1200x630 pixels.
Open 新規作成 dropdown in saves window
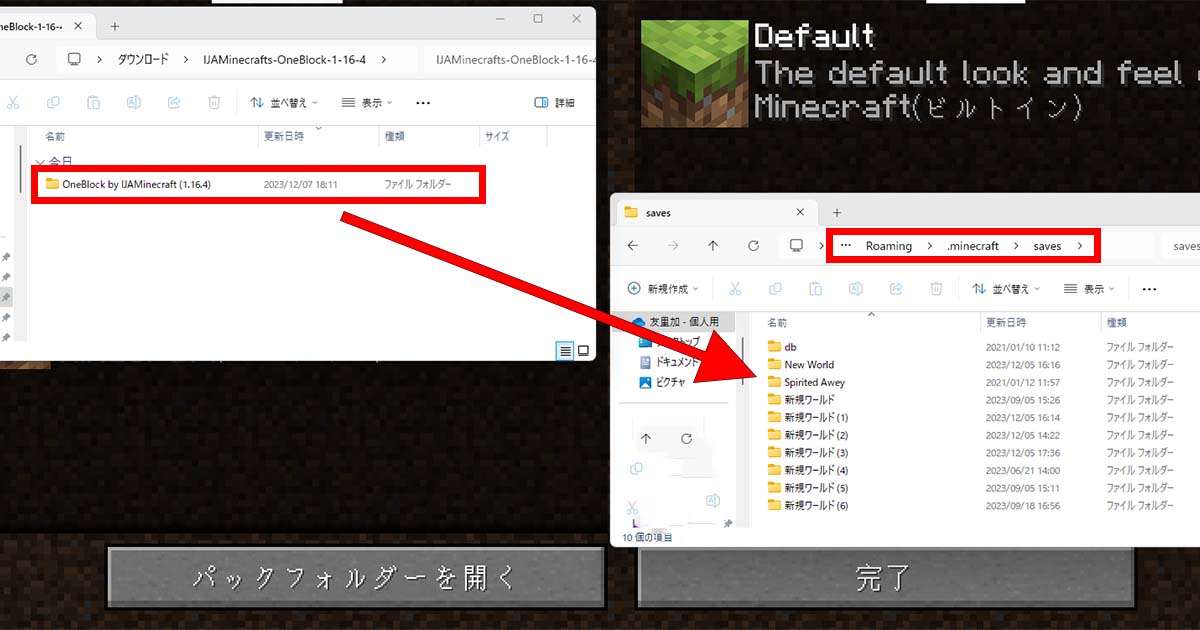(x=662, y=288)
